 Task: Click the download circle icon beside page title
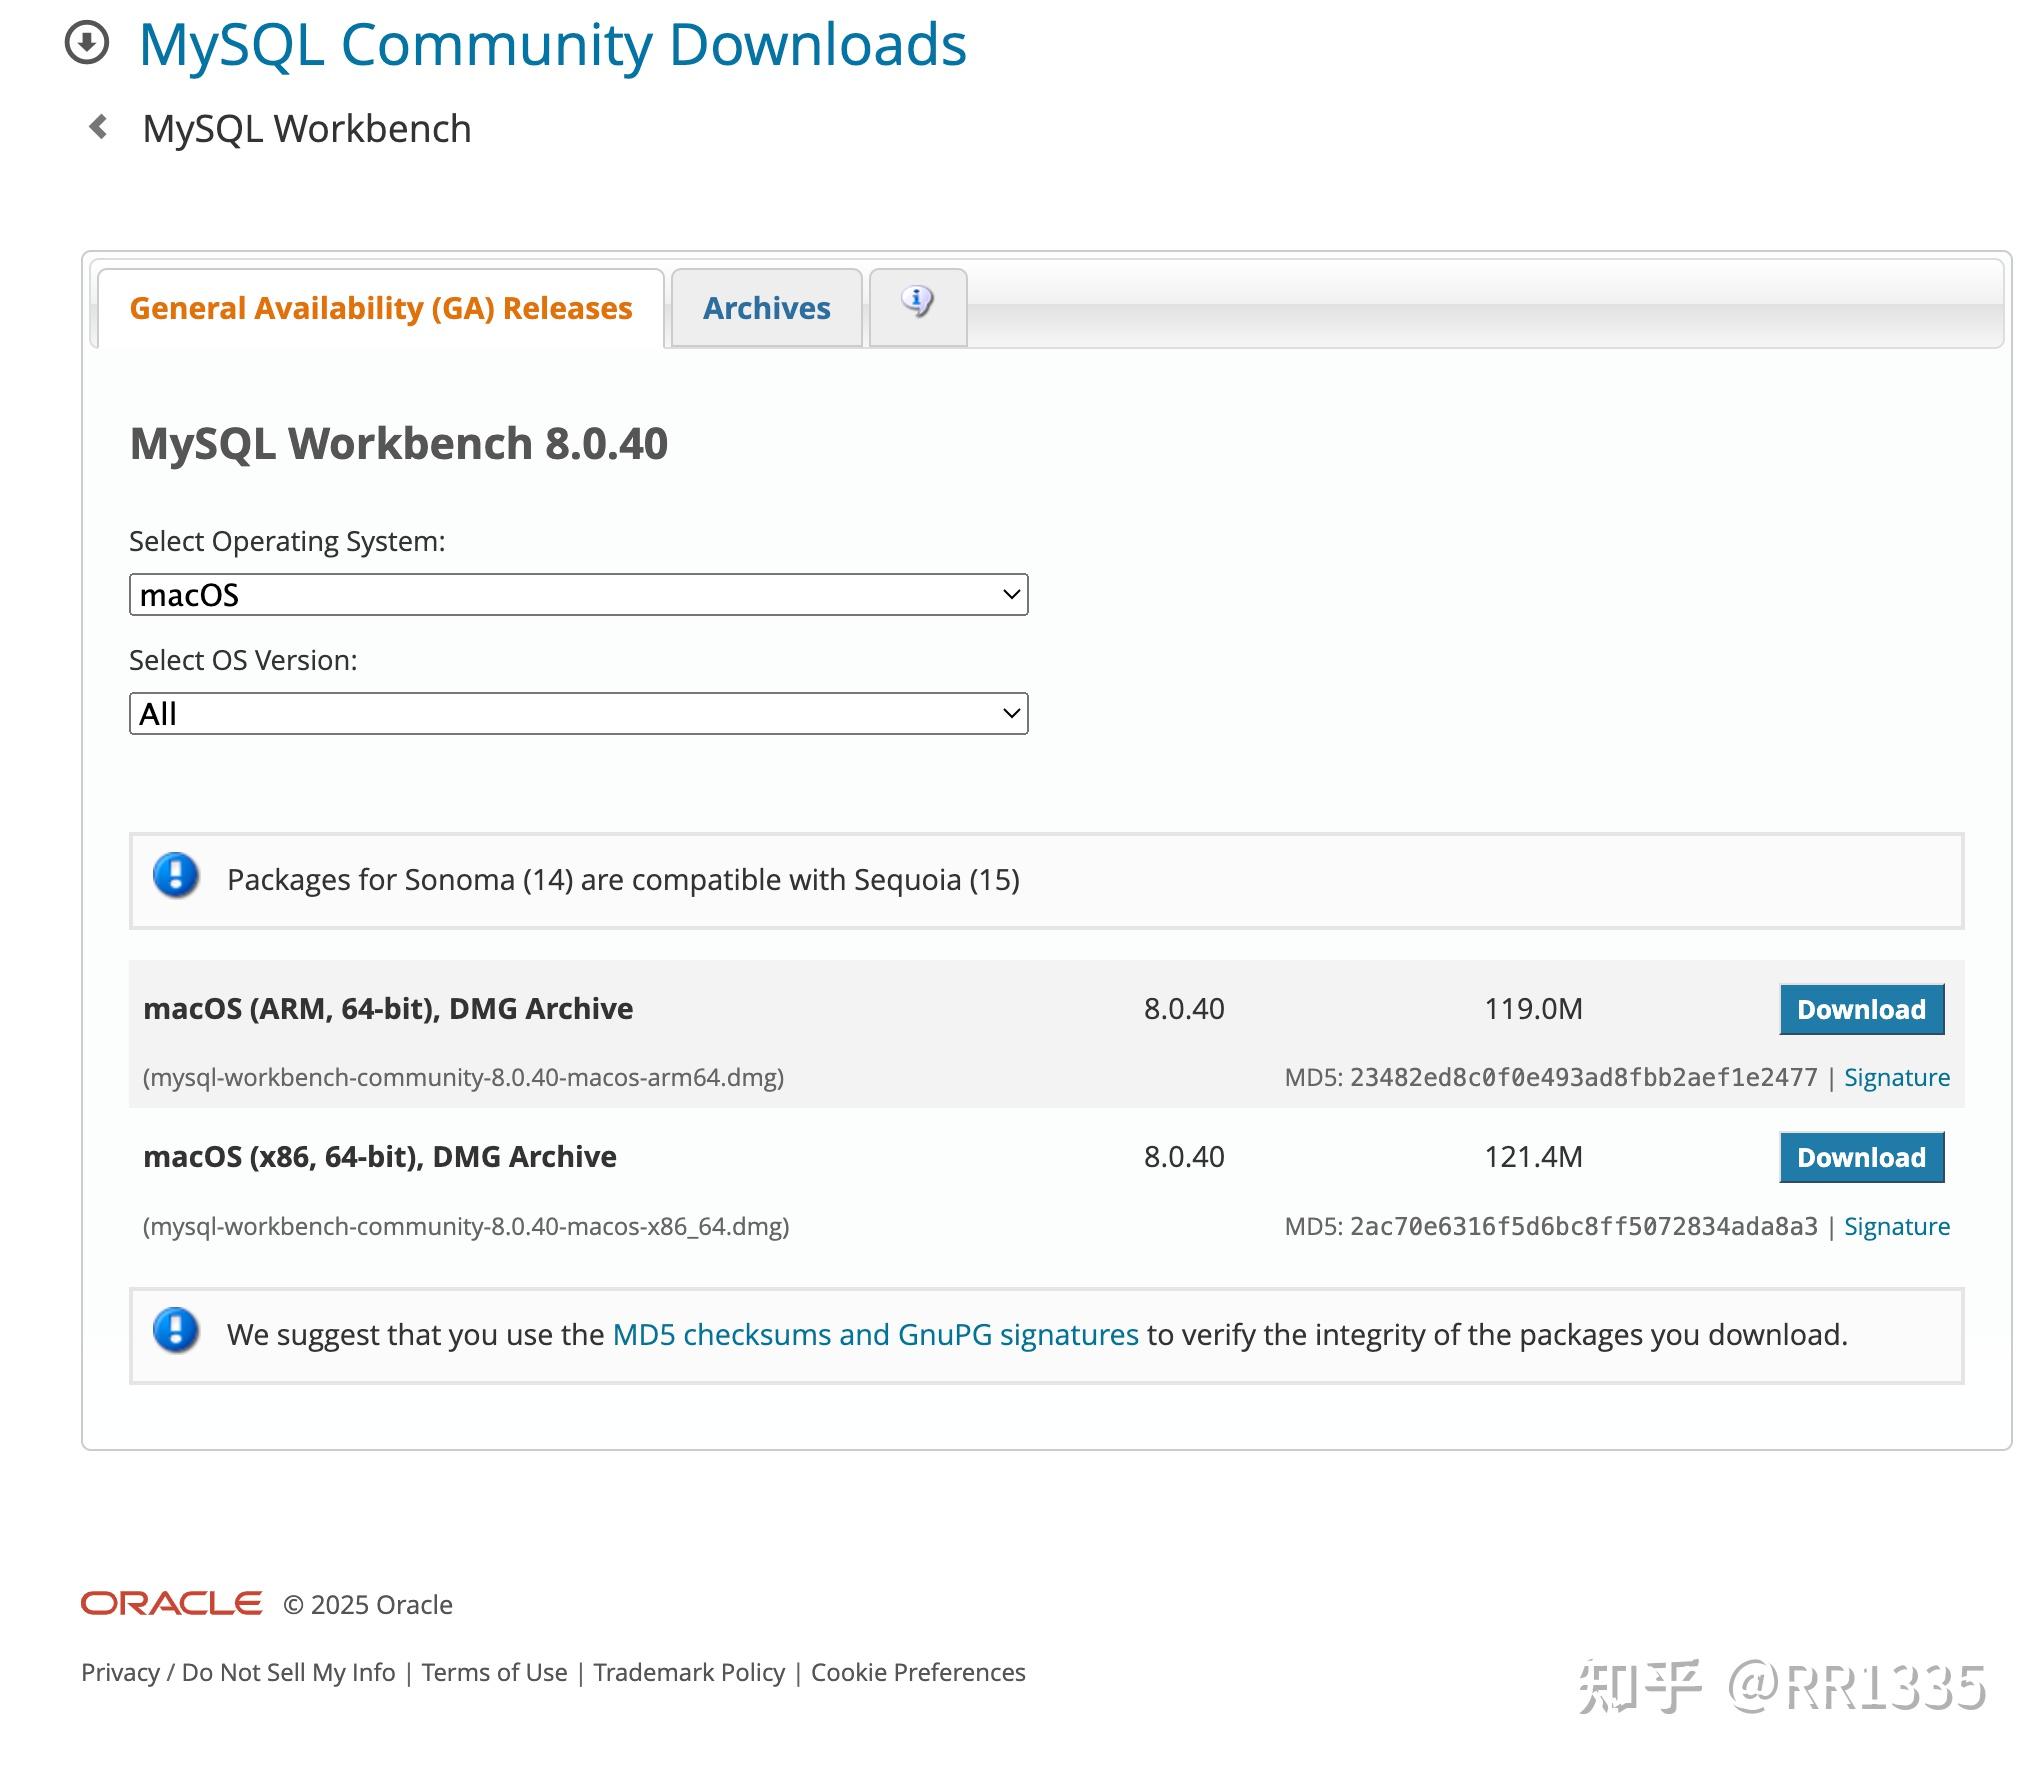pos(87,43)
